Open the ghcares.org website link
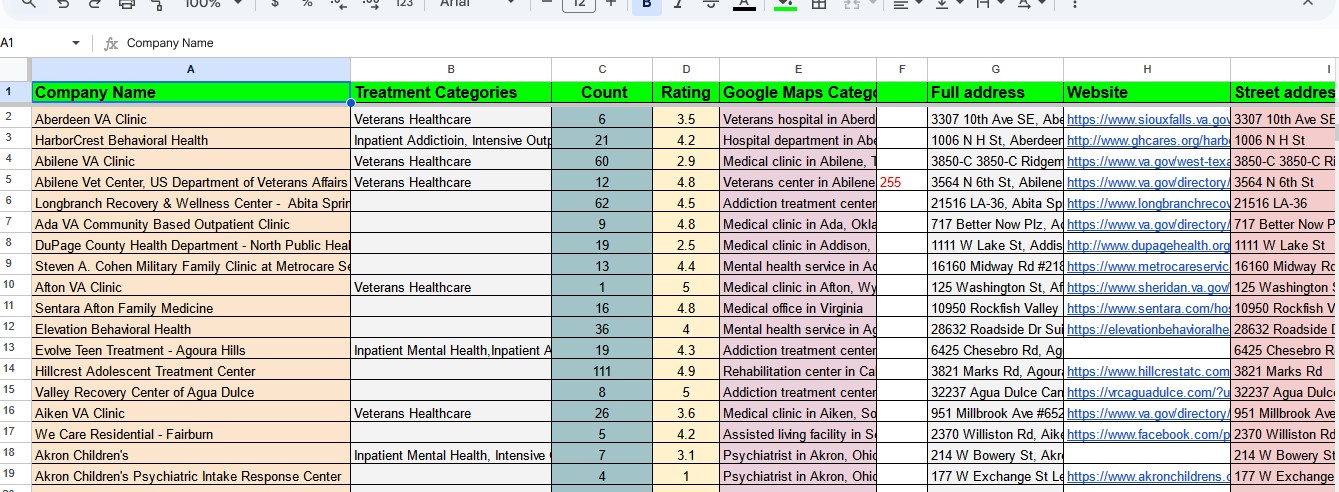This screenshot has height=492, width=1339. tap(1148, 140)
